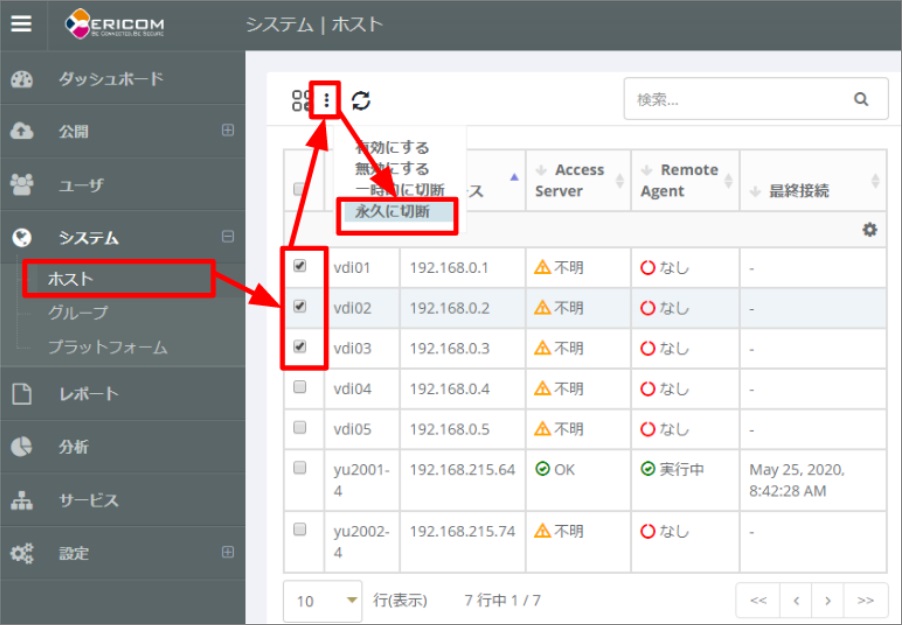Jump to the last page button

865,600
